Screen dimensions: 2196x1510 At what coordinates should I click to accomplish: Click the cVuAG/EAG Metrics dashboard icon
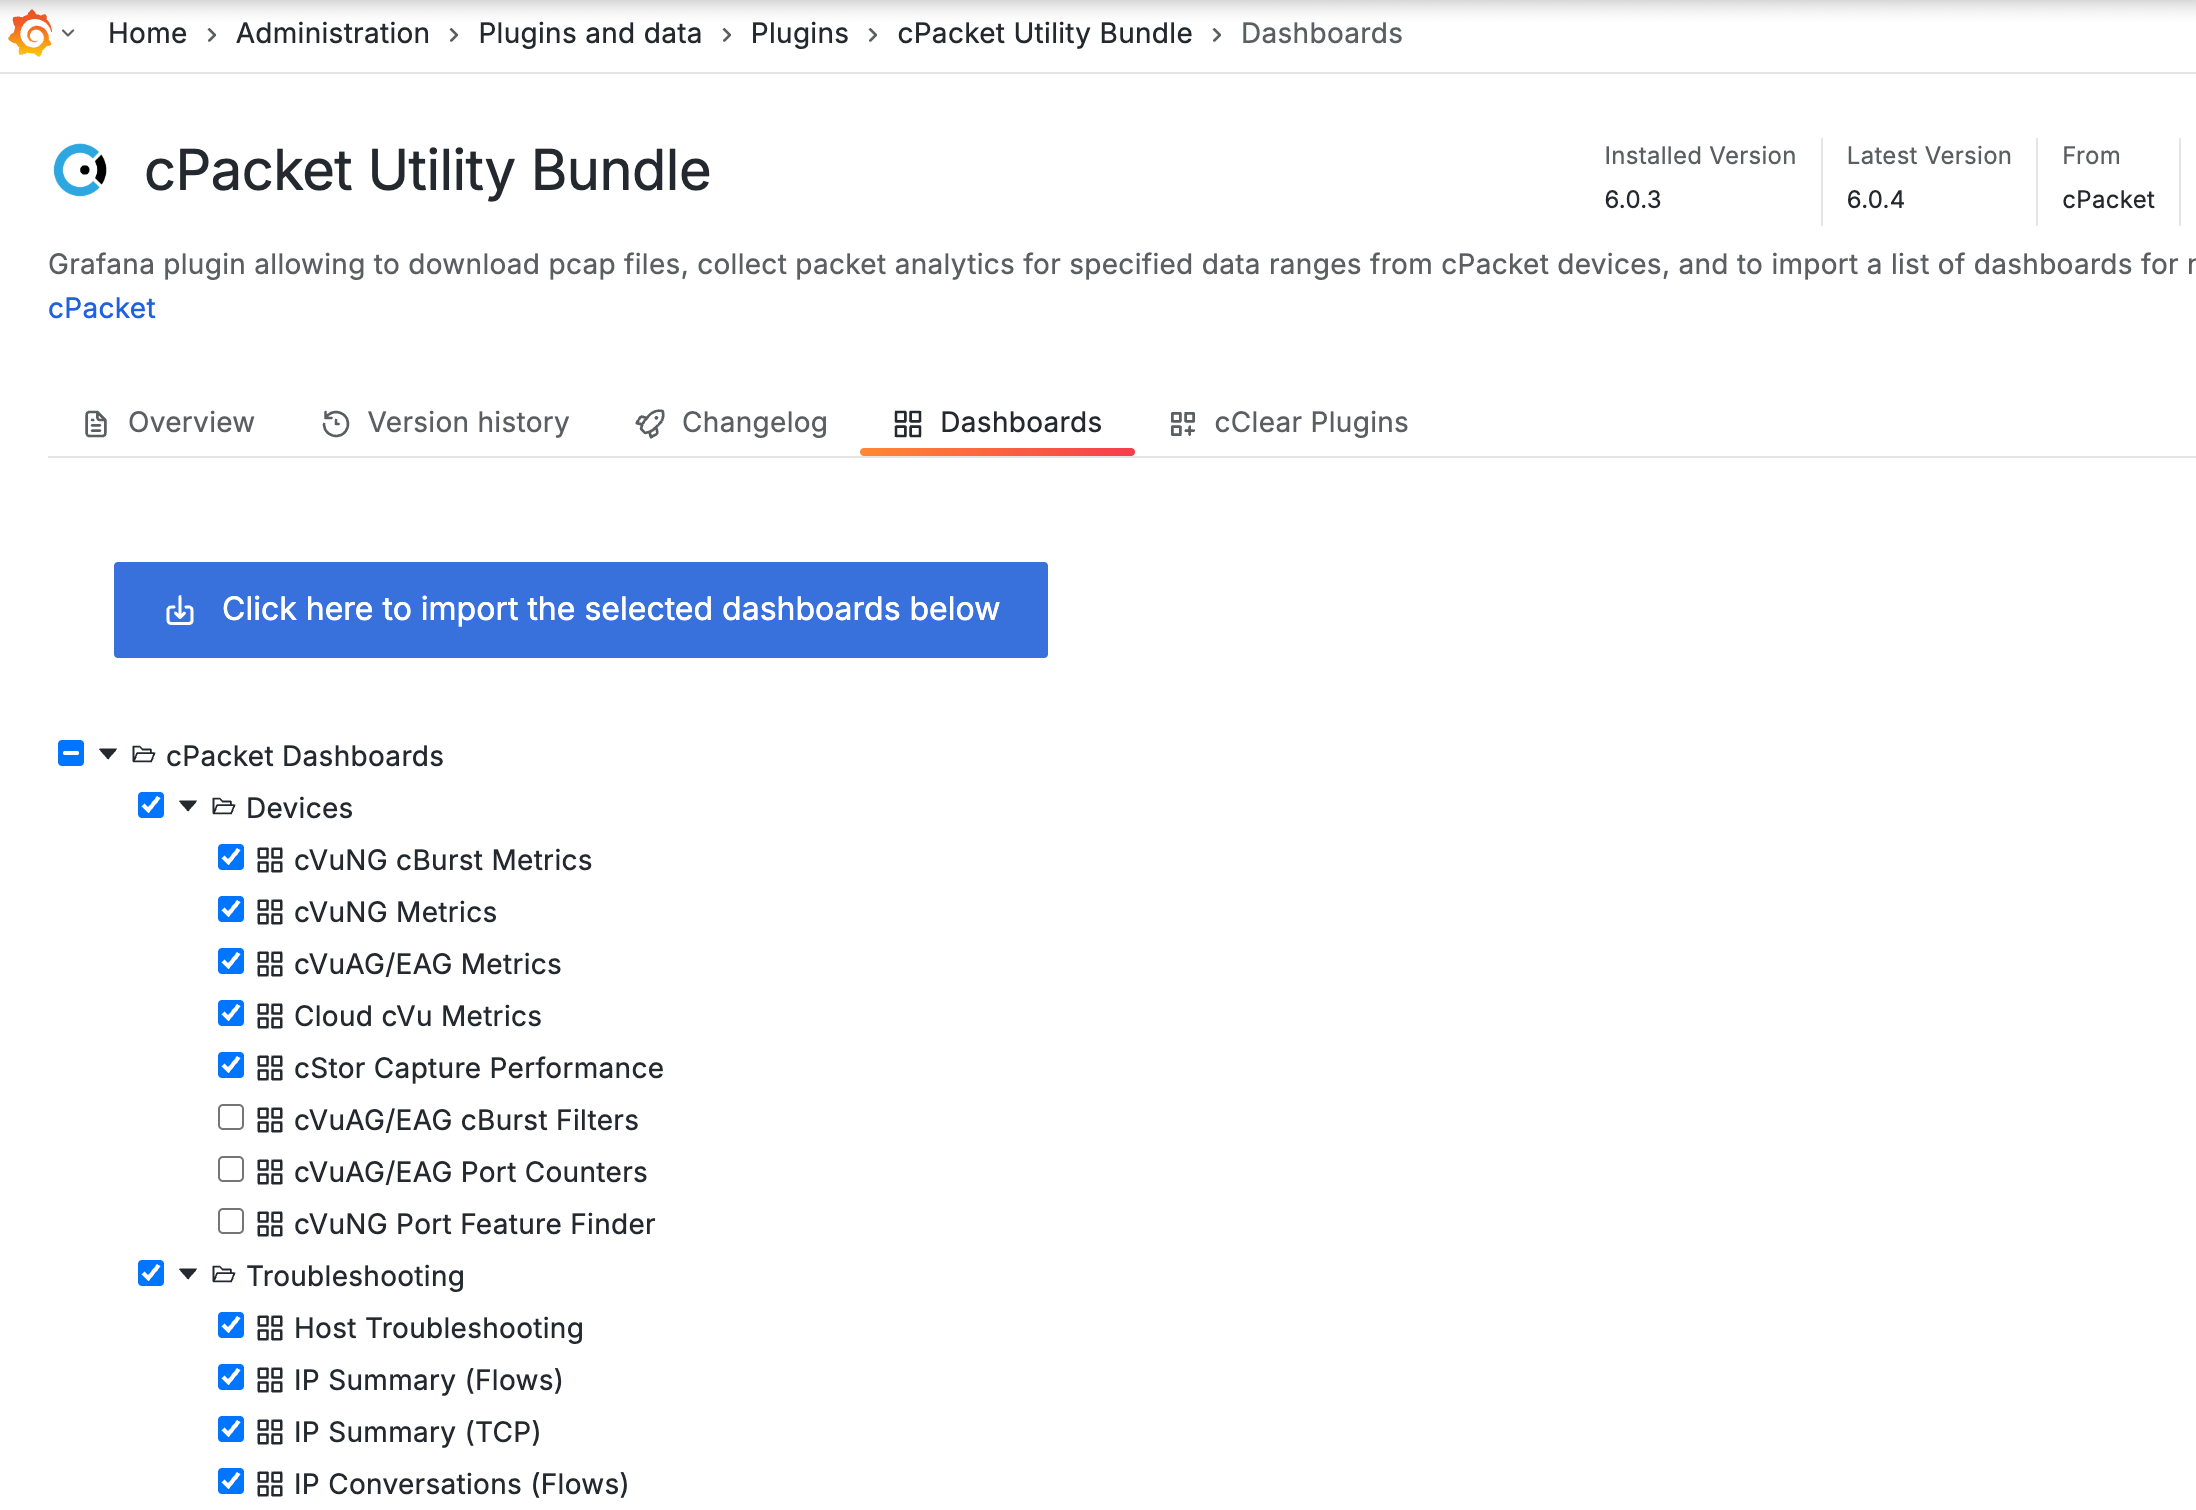tap(270, 964)
